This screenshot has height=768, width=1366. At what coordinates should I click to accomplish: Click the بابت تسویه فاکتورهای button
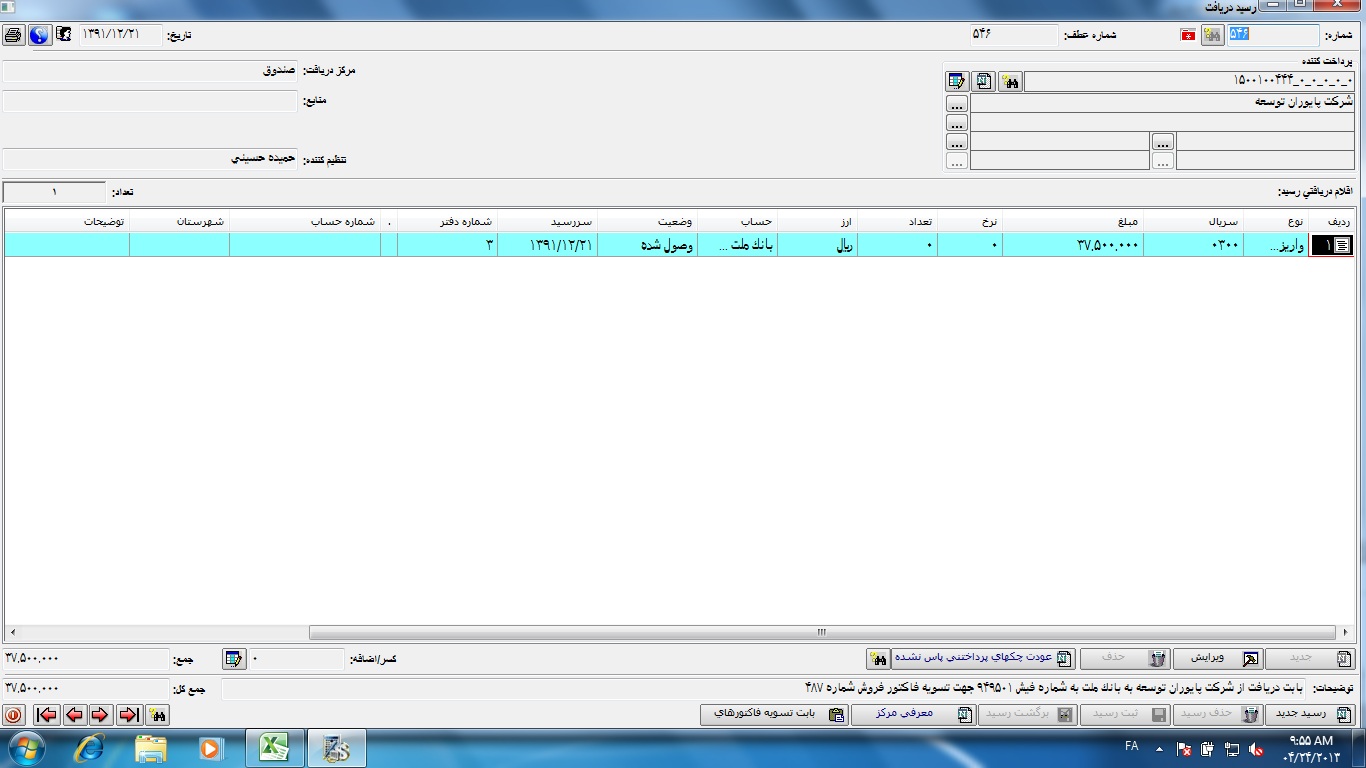click(774, 715)
